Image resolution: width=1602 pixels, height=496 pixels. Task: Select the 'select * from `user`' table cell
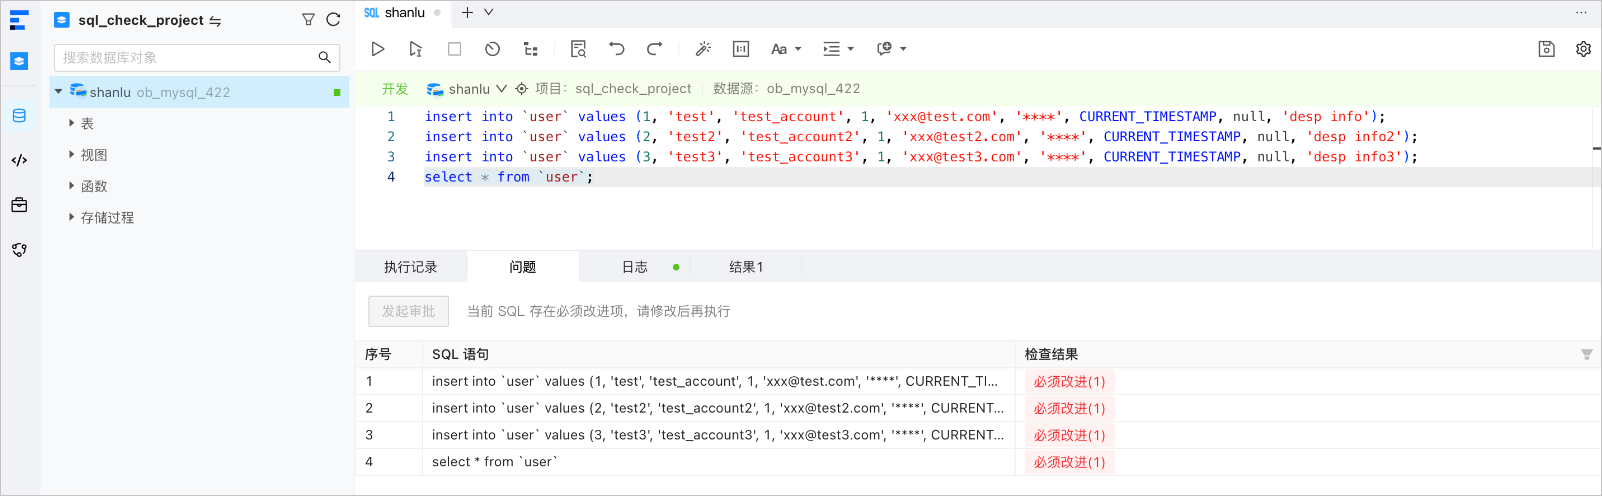(719, 462)
